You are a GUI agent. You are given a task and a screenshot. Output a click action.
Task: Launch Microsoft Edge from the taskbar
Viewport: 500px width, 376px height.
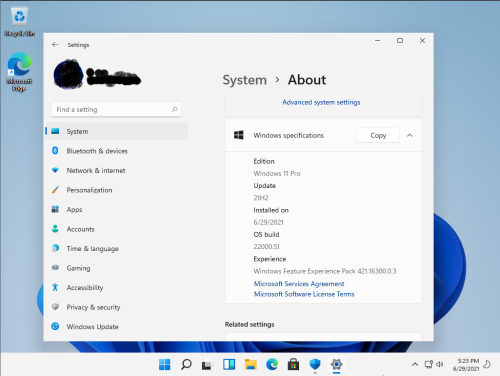(x=272, y=364)
